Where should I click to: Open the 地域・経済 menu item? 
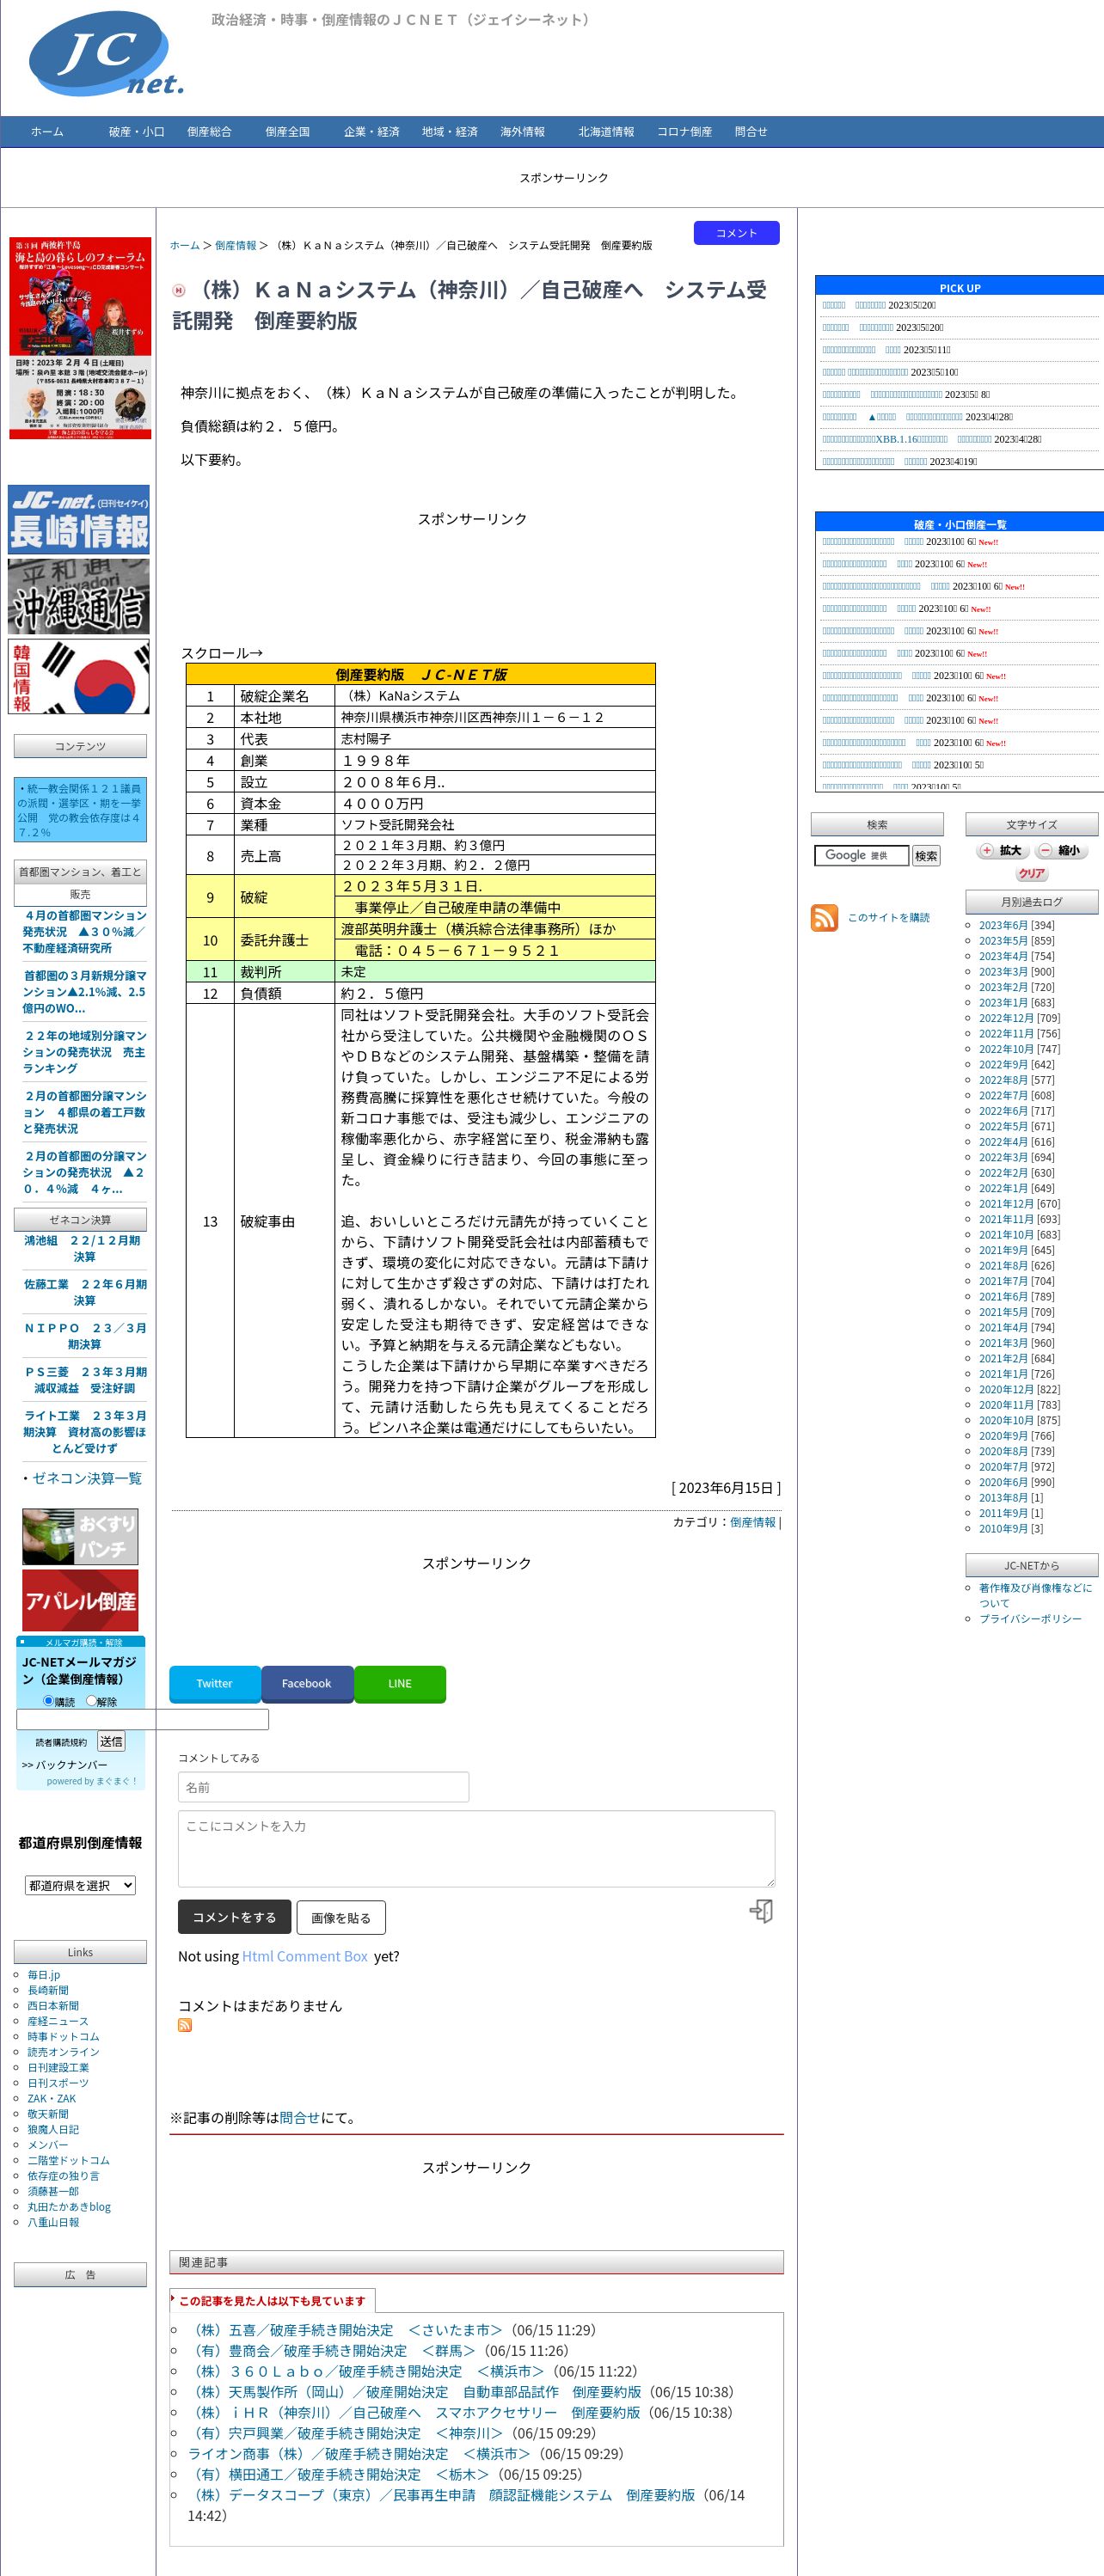(x=450, y=131)
